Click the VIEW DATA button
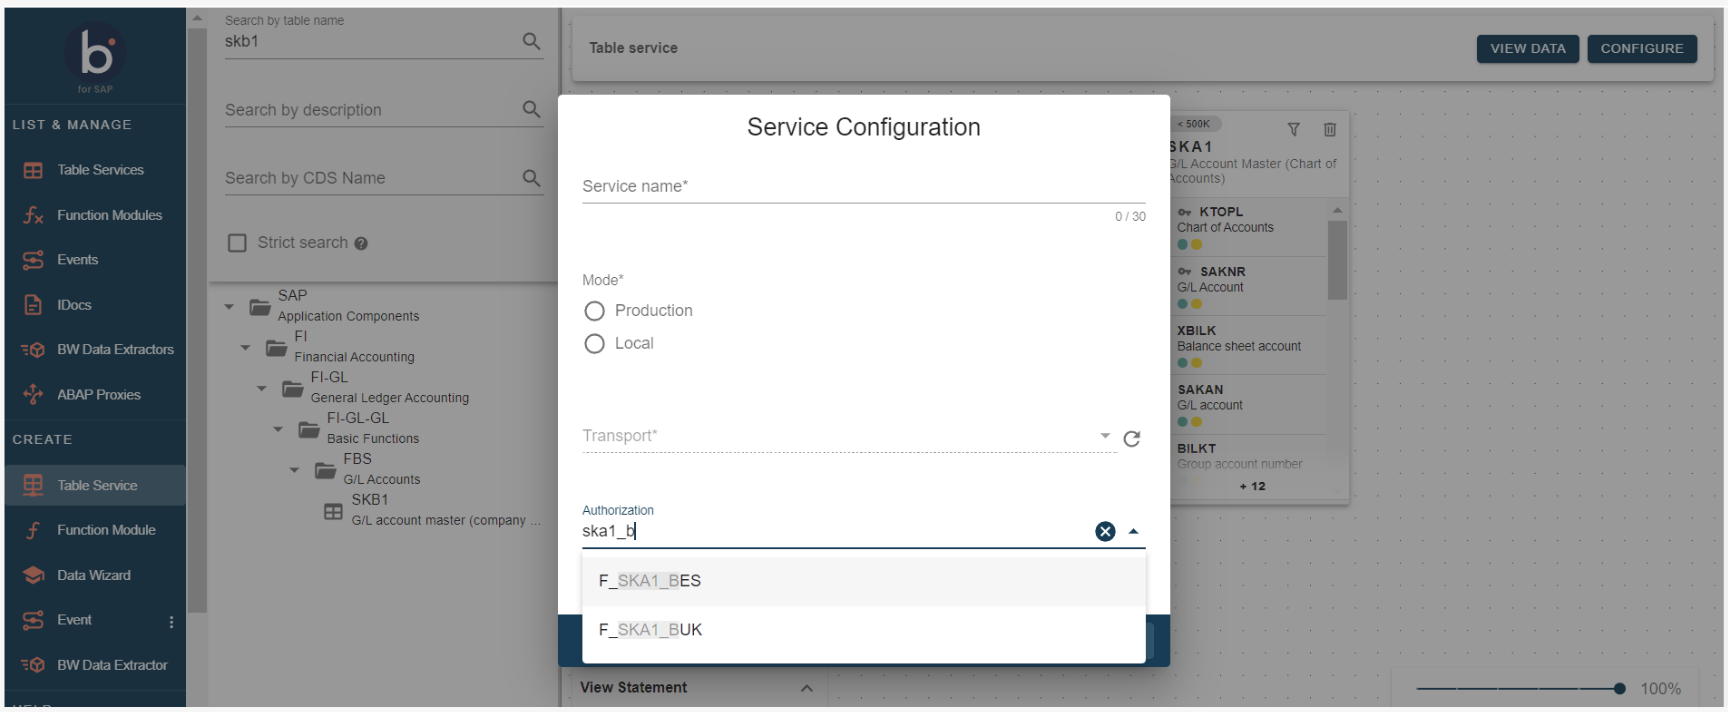This screenshot has height=712, width=1728. click(1527, 49)
